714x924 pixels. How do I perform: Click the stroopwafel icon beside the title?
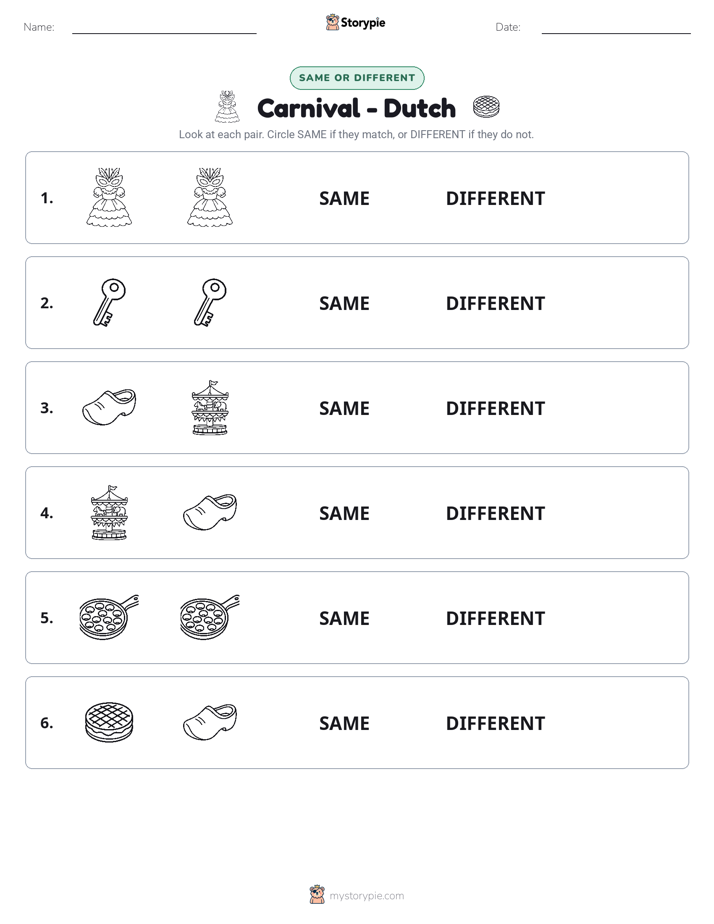click(486, 107)
